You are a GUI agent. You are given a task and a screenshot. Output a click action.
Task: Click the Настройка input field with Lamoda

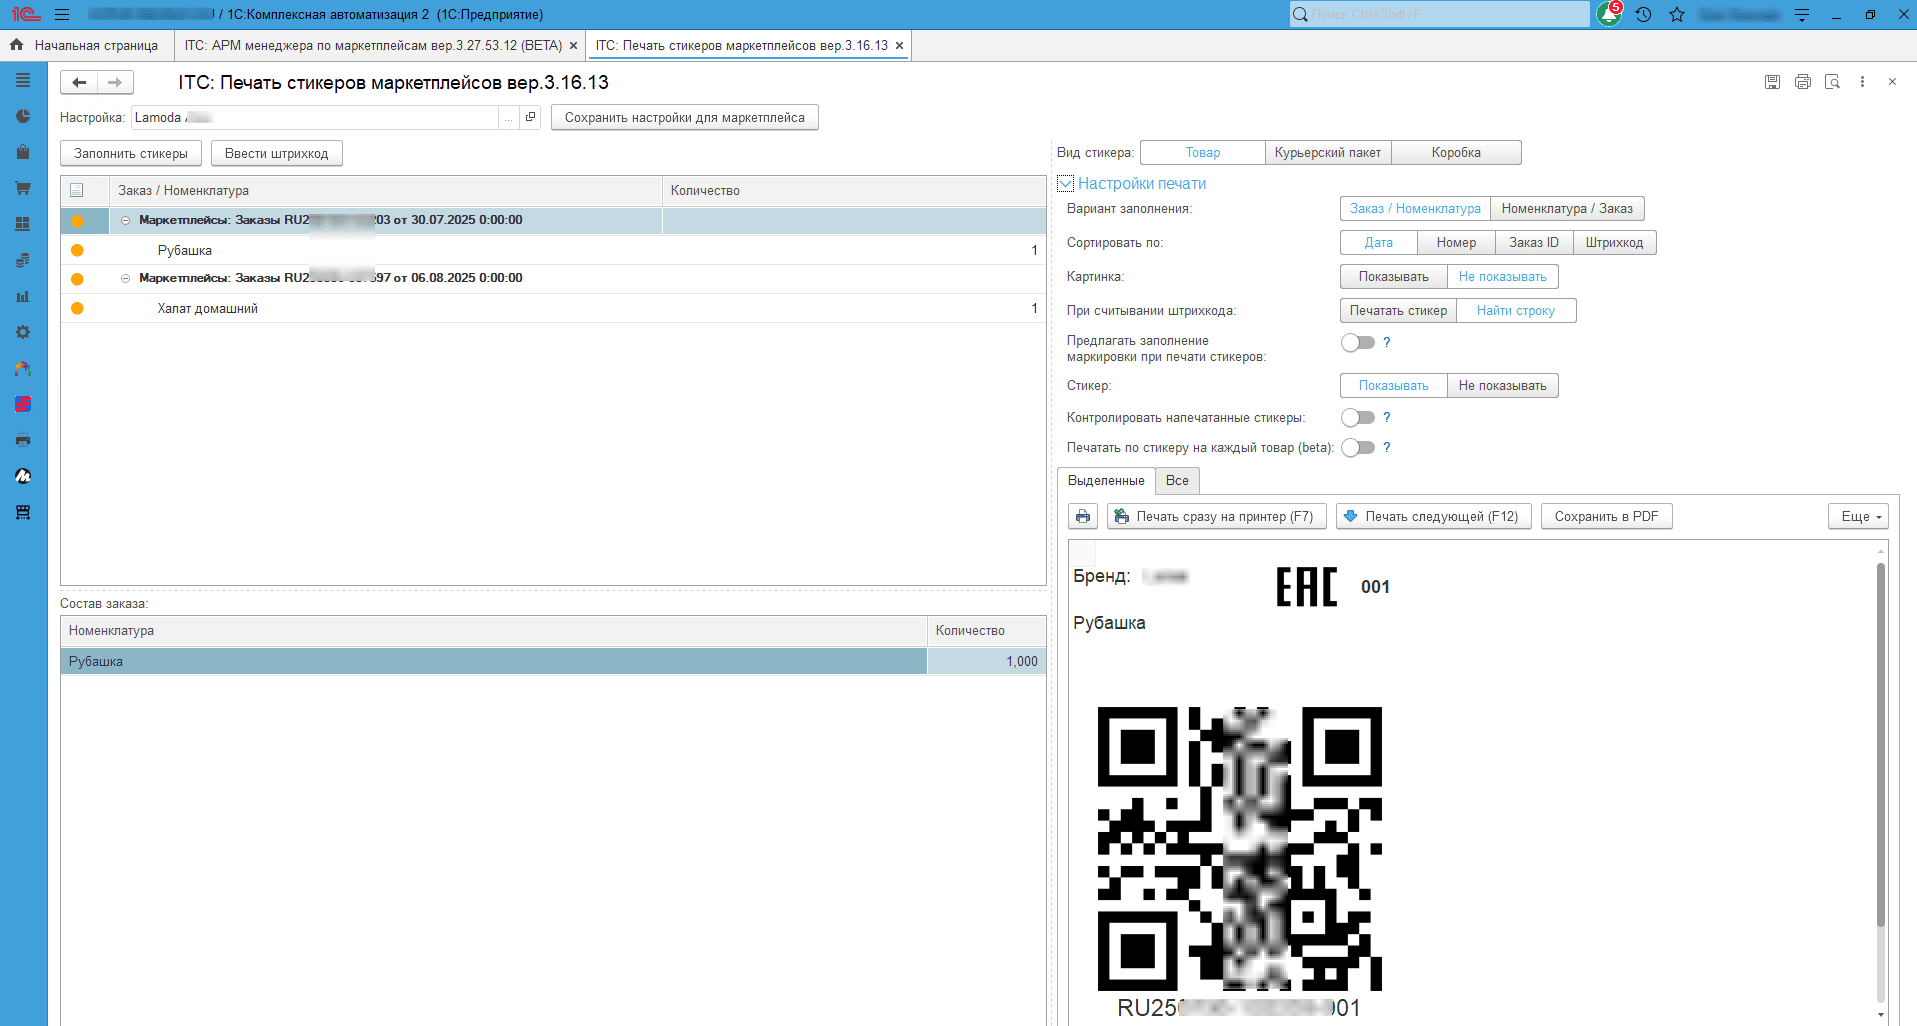[x=315, y=117]
